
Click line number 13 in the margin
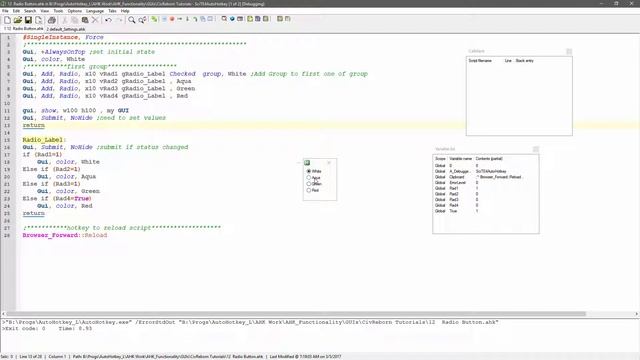[7, 125]
